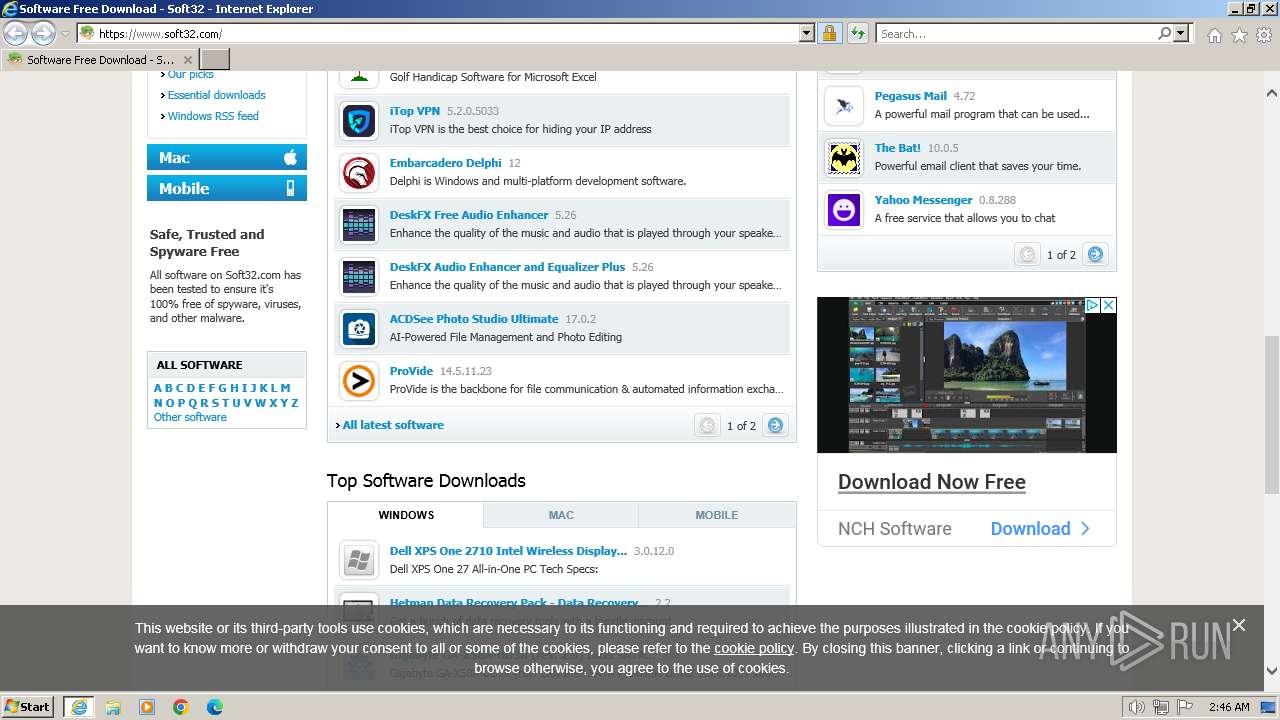Image resolution: width=1280 pixels, height=720 pixels.
Task: Click the DeskFX Free Audio Enhancer icon
Action: [x=359, y=224]
